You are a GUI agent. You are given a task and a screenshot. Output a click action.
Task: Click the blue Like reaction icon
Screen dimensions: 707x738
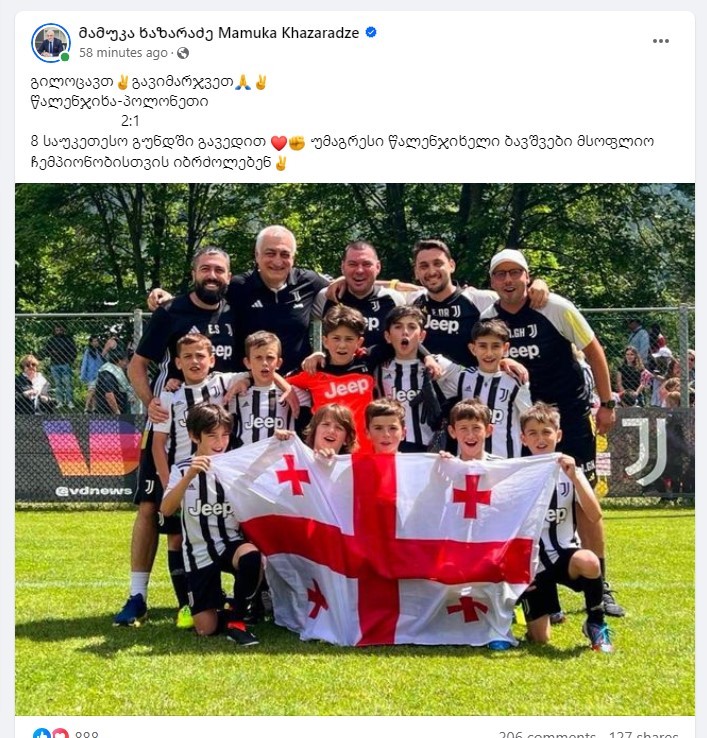coord(41,733)
